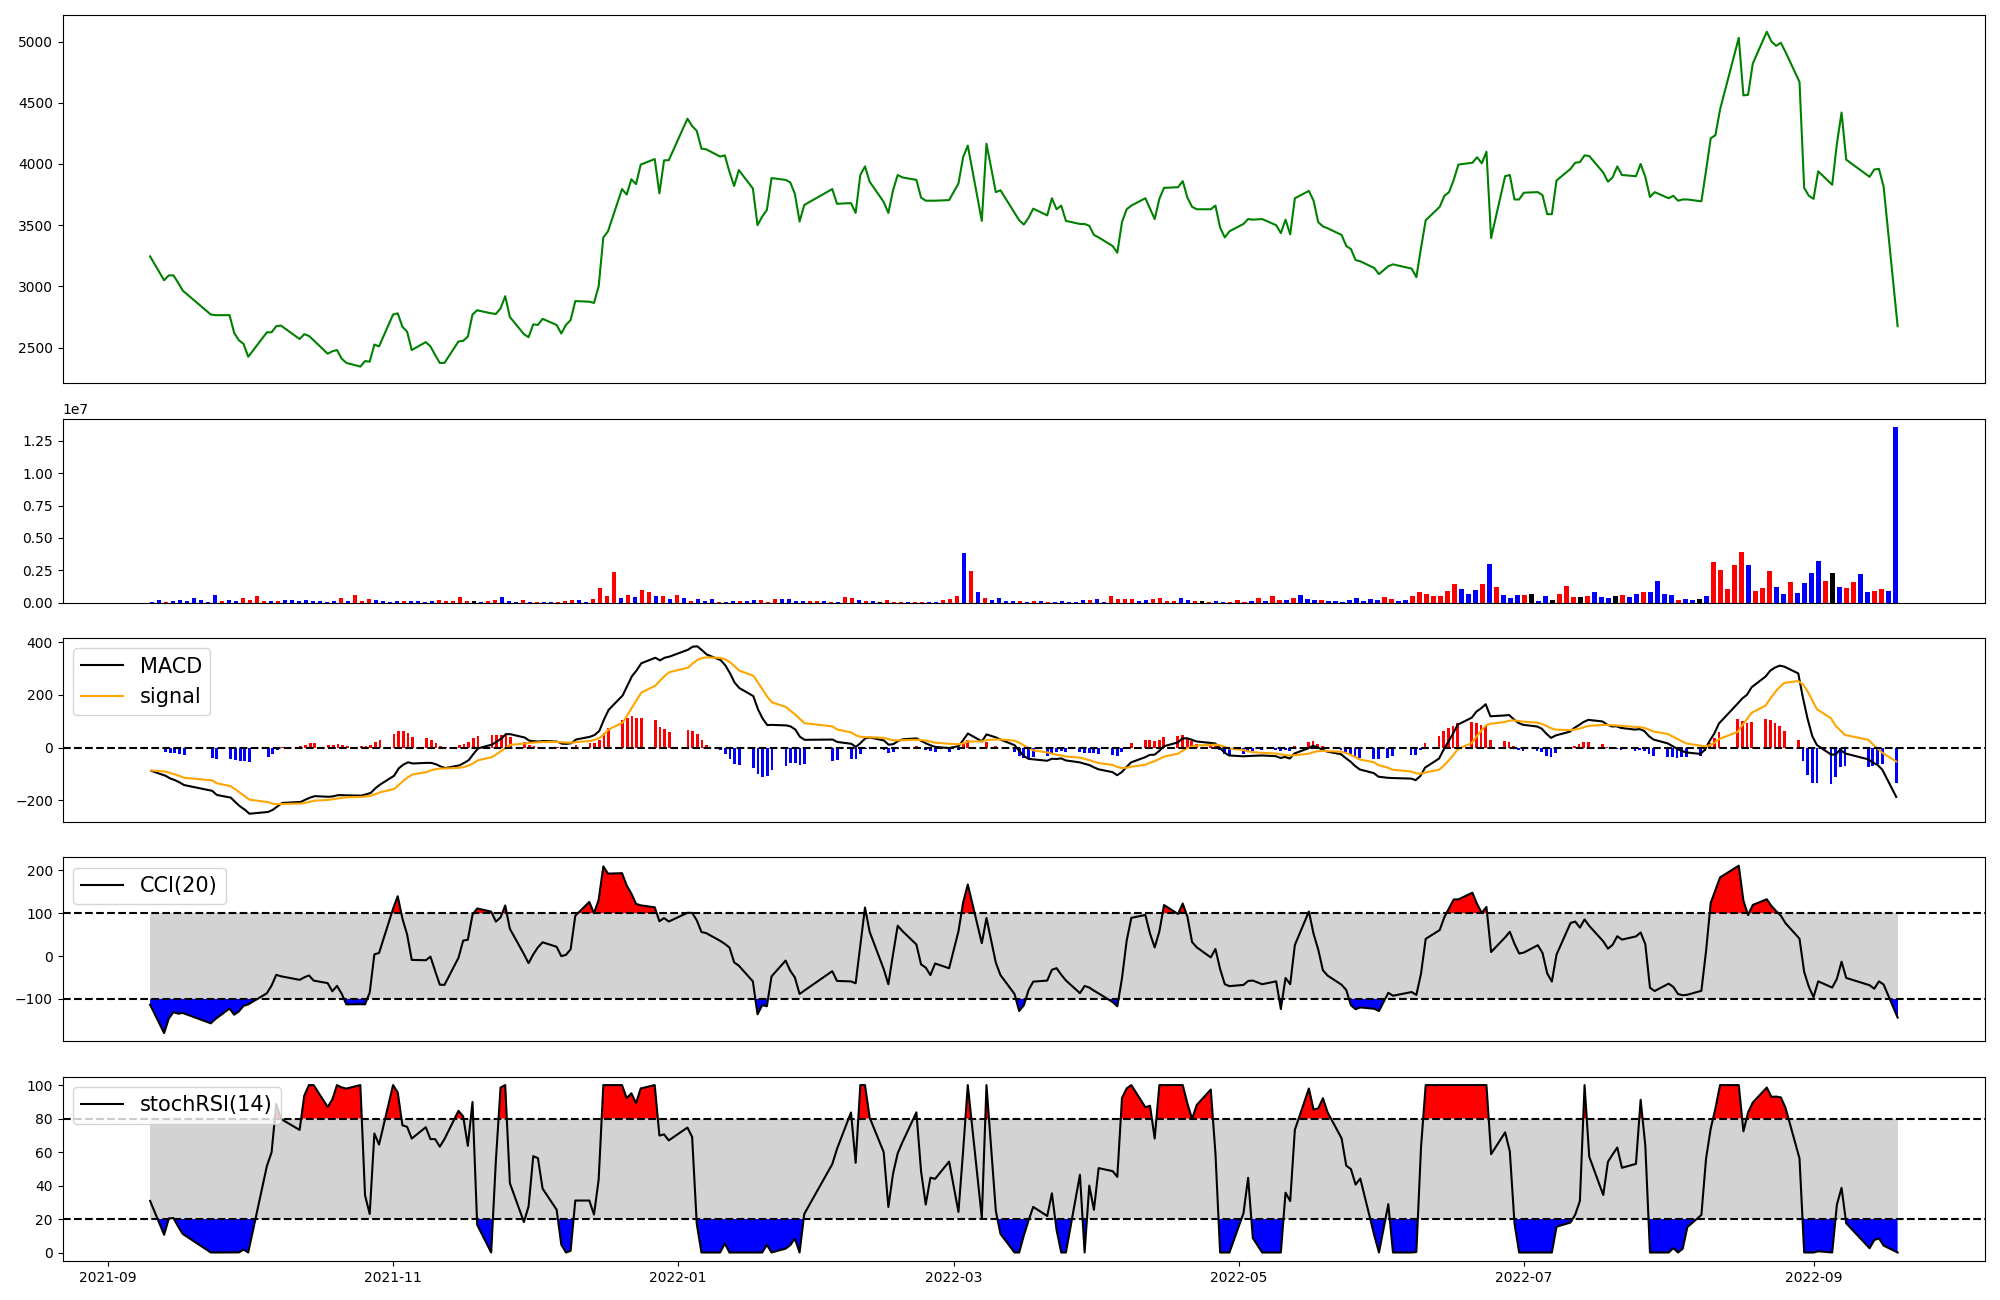Click the 2022-09 x-axis date label
Screen dimensions: 2000x1300
(1813, 1276)
